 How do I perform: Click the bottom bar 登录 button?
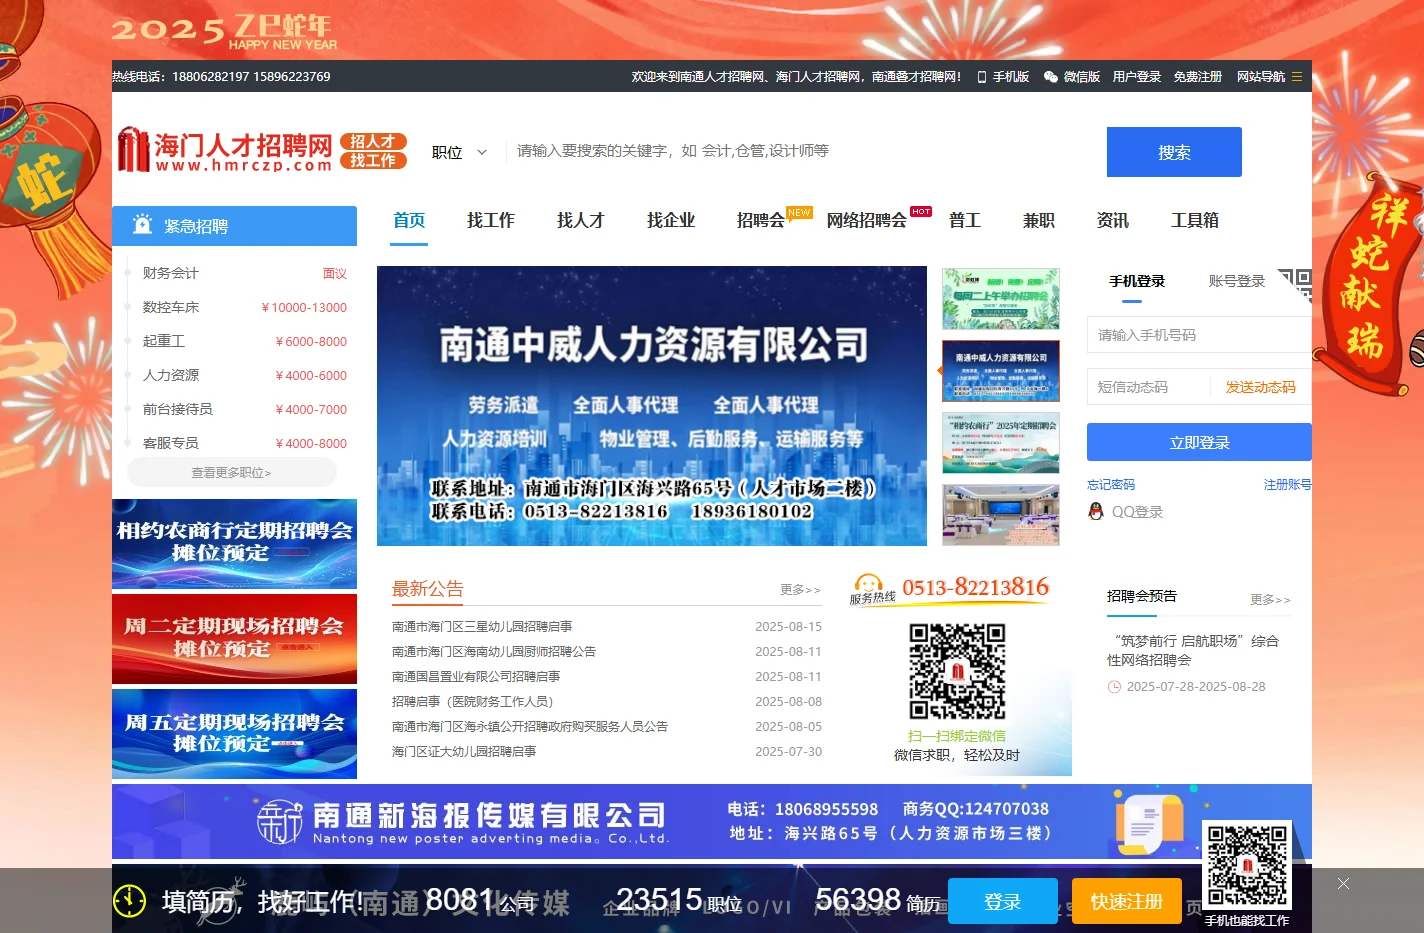[1002, 901]
